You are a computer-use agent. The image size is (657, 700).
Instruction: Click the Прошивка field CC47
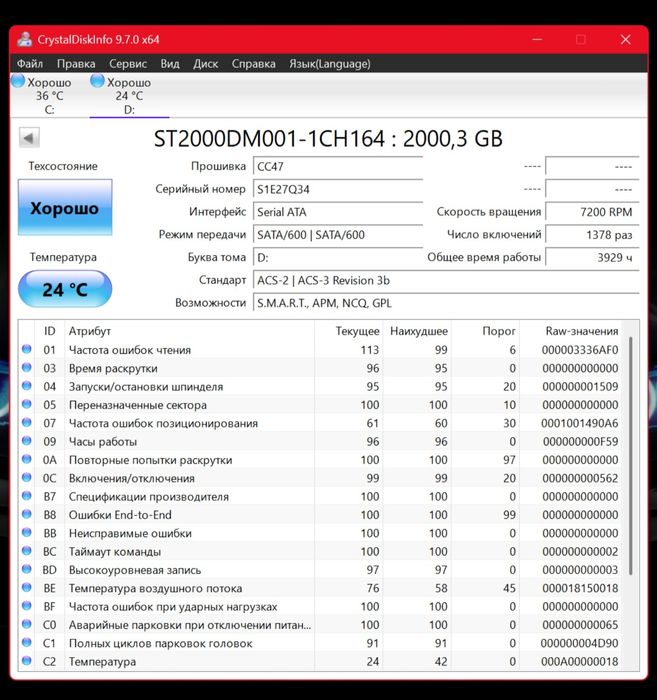[338, 167]
